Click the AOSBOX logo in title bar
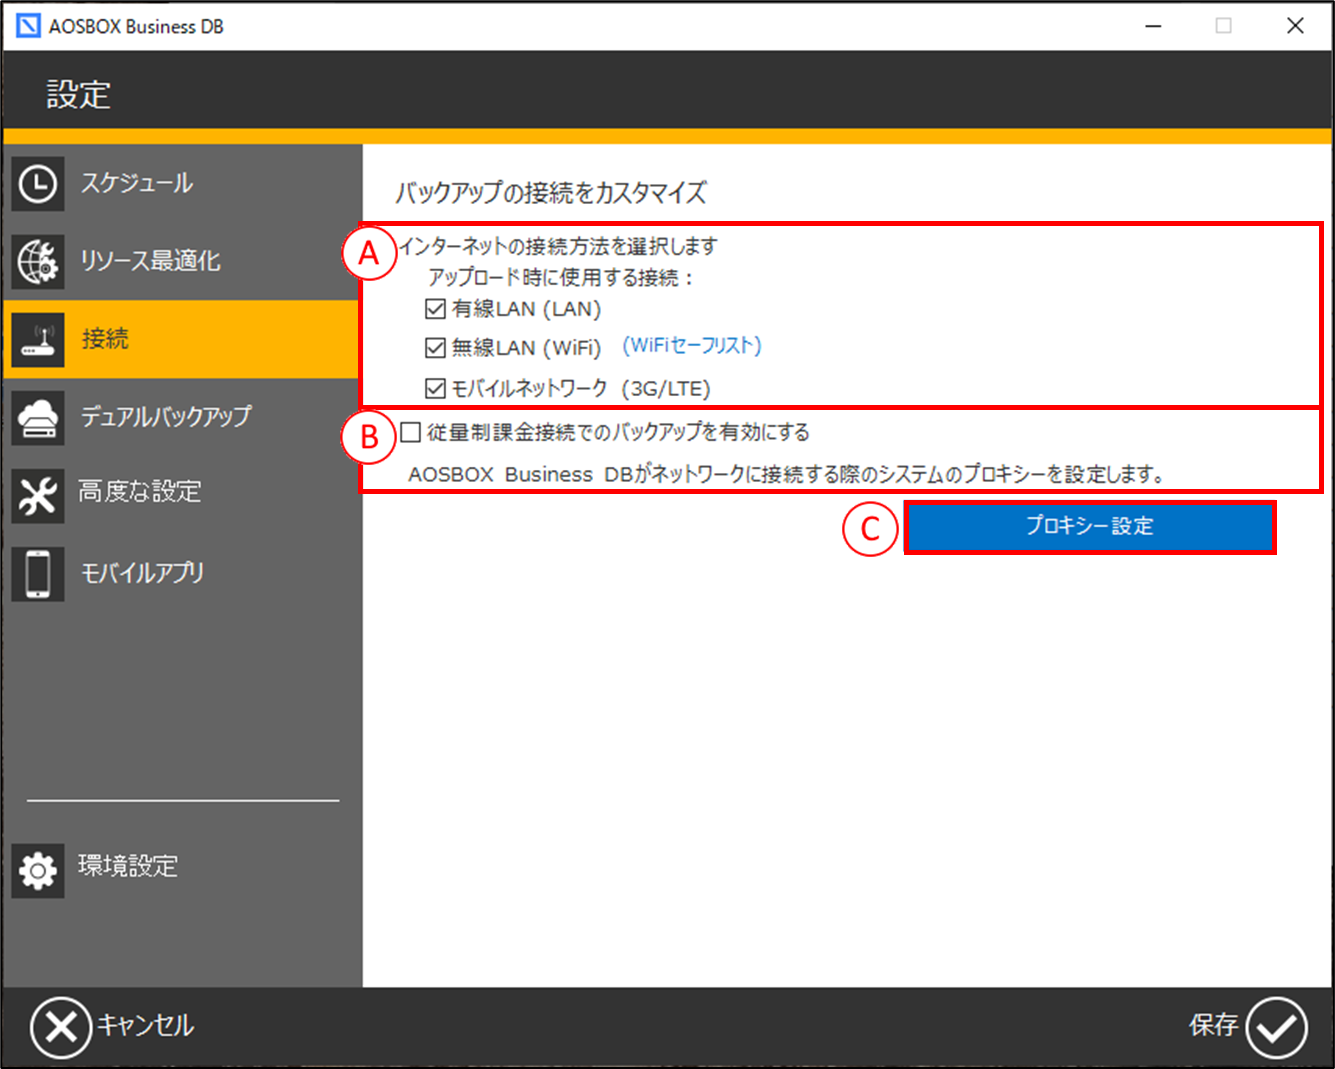 (29, 26)
